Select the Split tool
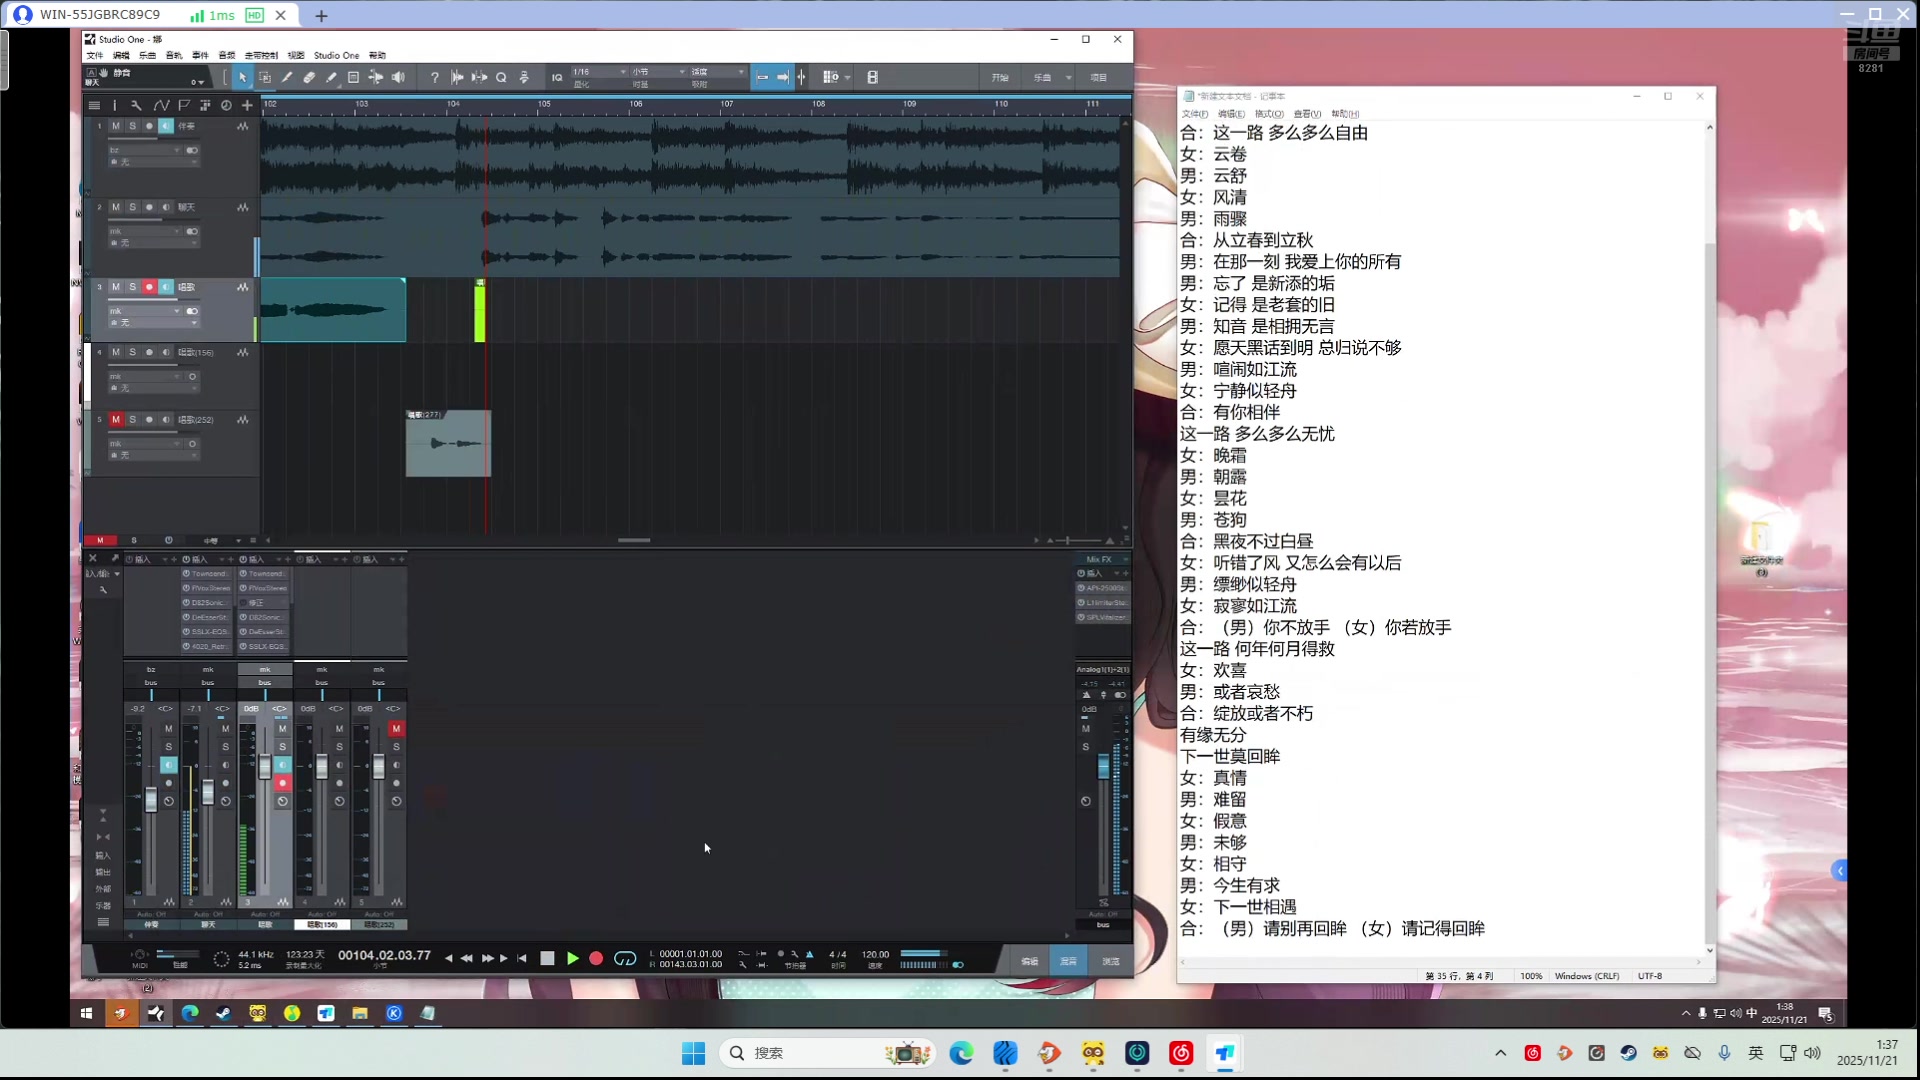1920x1080 pixels. [x=287, y=77]
